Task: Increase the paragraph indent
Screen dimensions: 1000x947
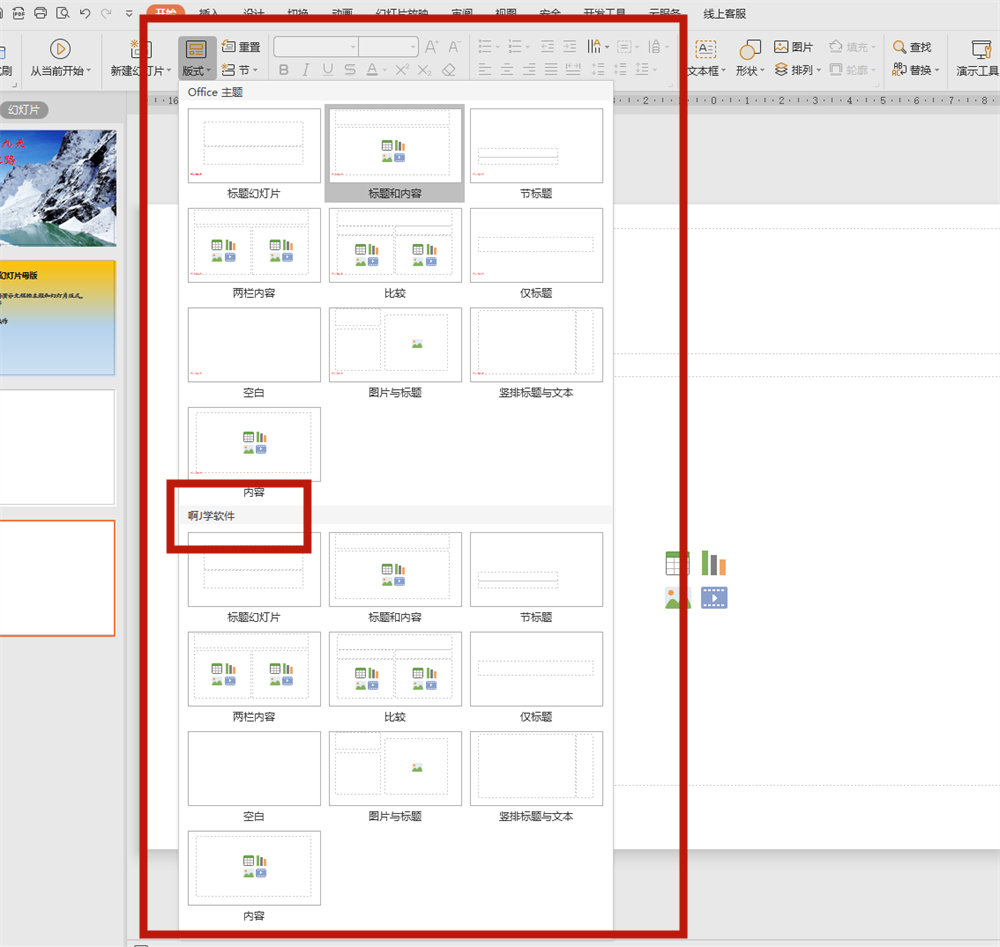Action: (570, 47)
